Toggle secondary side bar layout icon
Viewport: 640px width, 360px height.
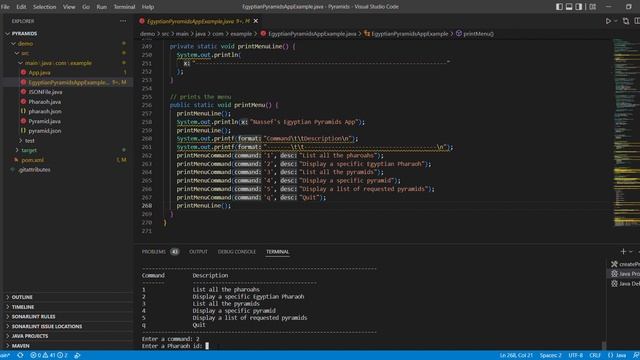tap(578, 7)
